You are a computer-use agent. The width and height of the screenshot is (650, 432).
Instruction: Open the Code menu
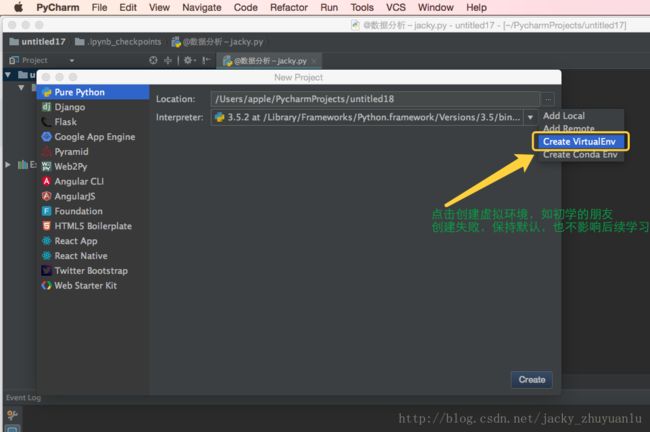[x=246, y=7]
